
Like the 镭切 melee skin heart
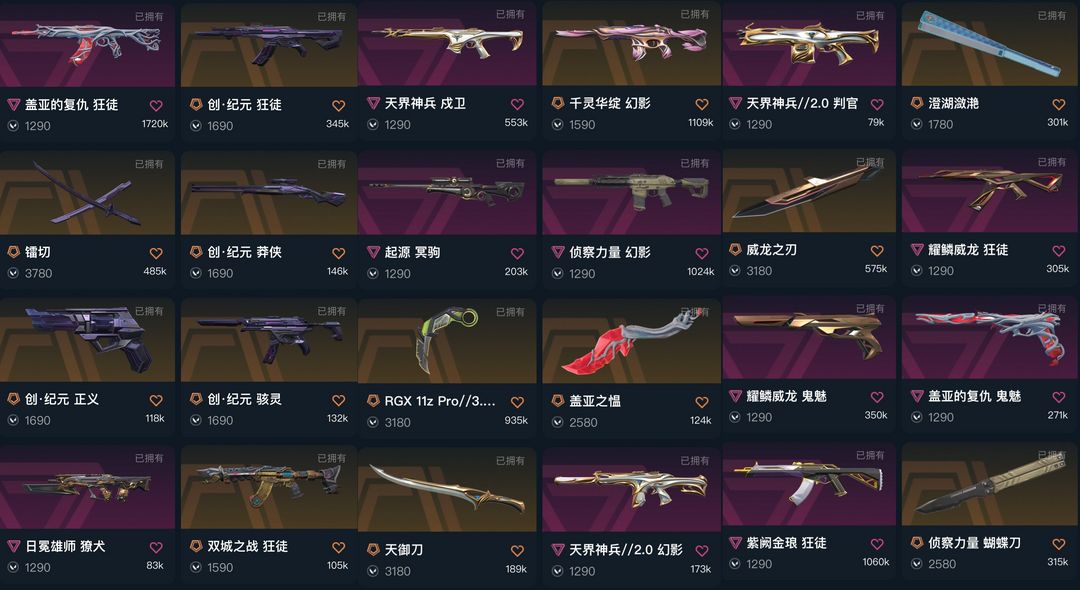tap(156, 253)
